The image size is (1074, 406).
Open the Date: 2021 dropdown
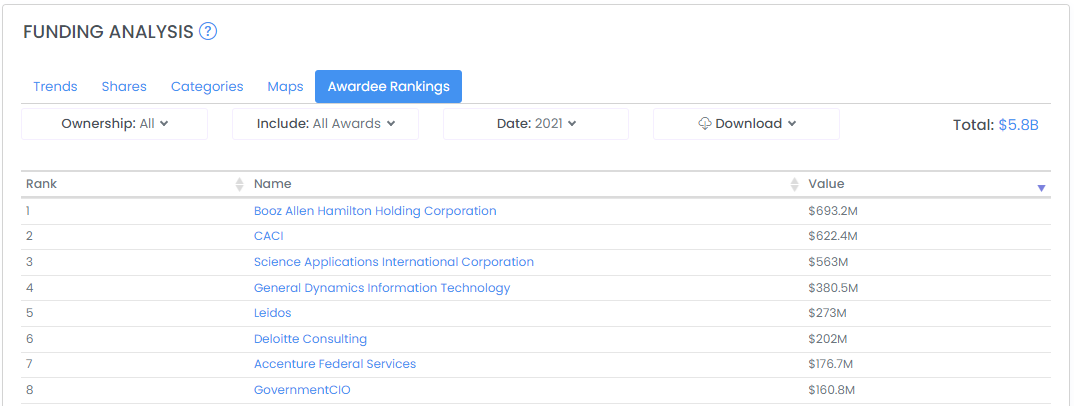point(536,124)
